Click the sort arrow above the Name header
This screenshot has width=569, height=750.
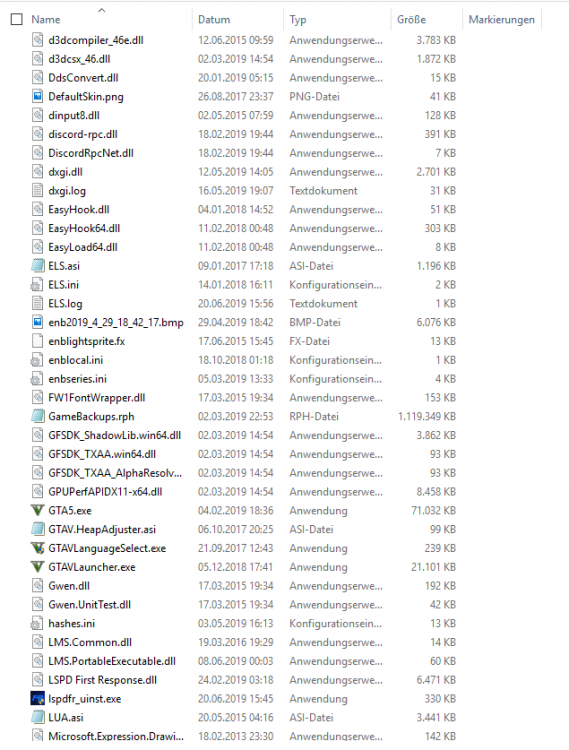[x=101, y=10]
